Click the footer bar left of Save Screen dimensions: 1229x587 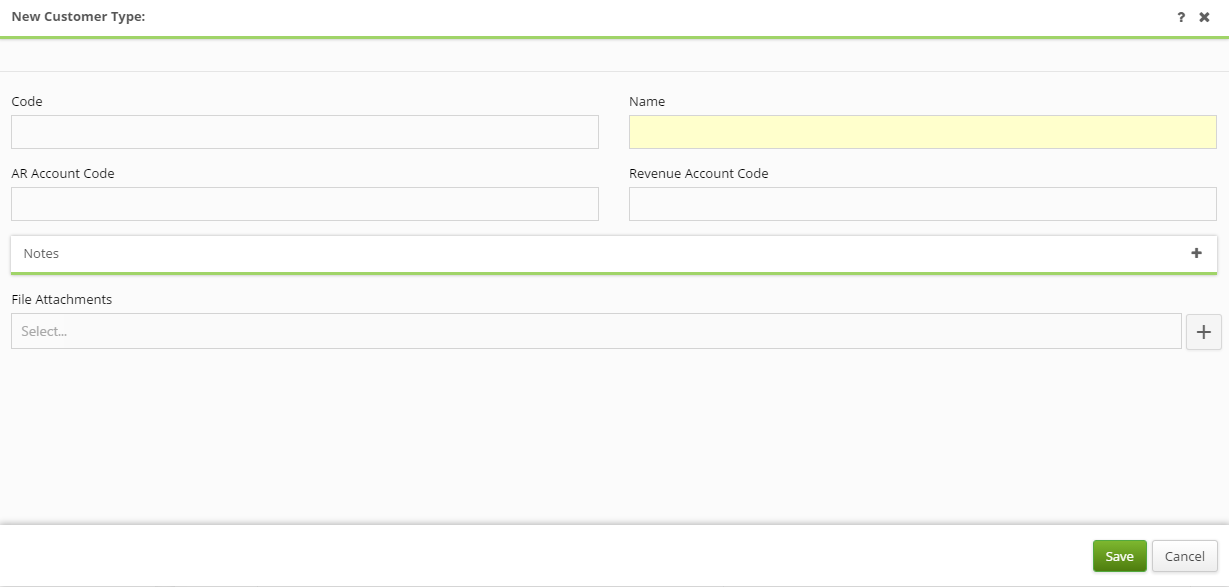600,556
